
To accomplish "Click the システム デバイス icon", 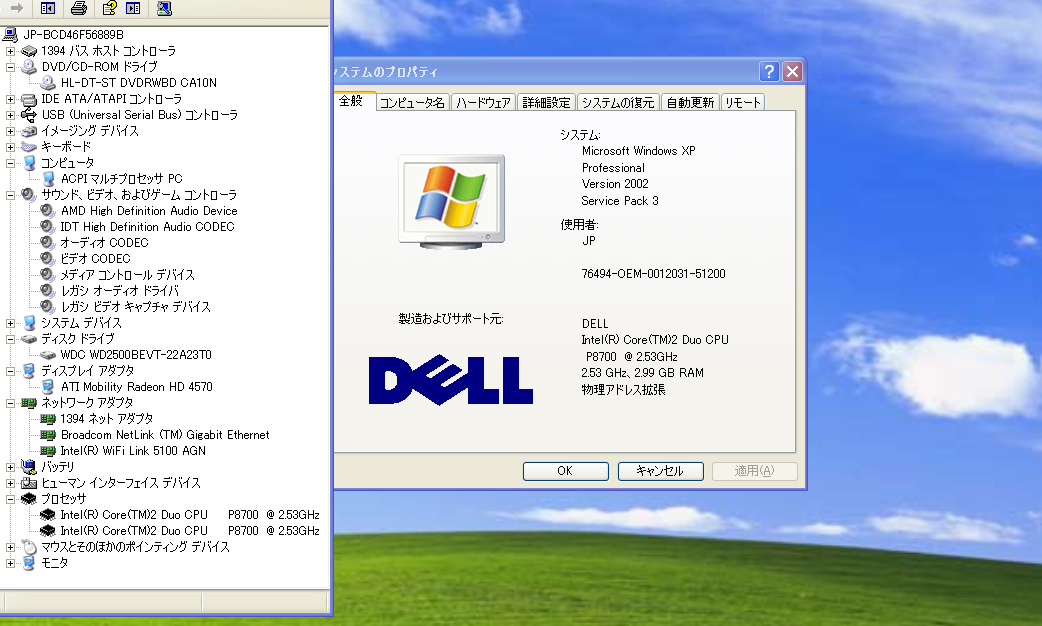I will (29, 323).
